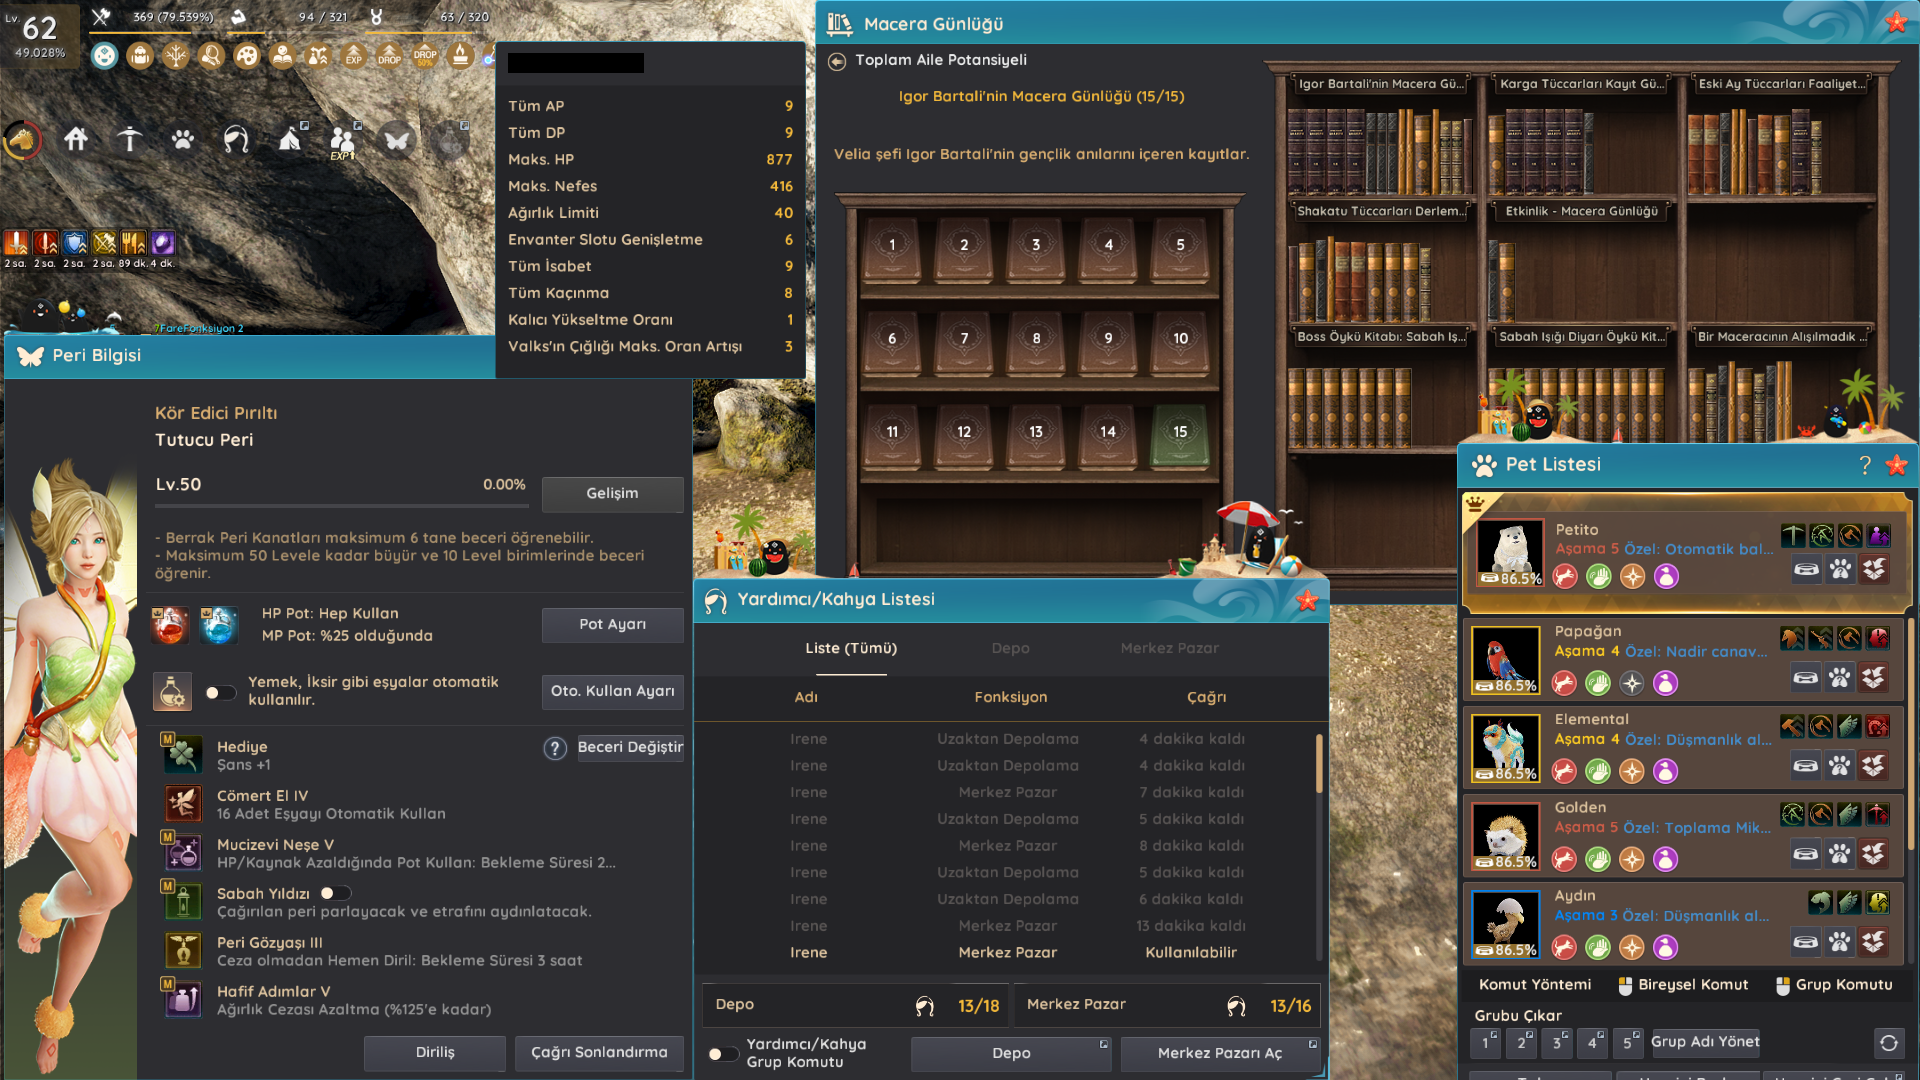Click the purple gem buff icon
This screenshot has height=1080, width=1920.
pyautogui.click(x=163, y=243)
